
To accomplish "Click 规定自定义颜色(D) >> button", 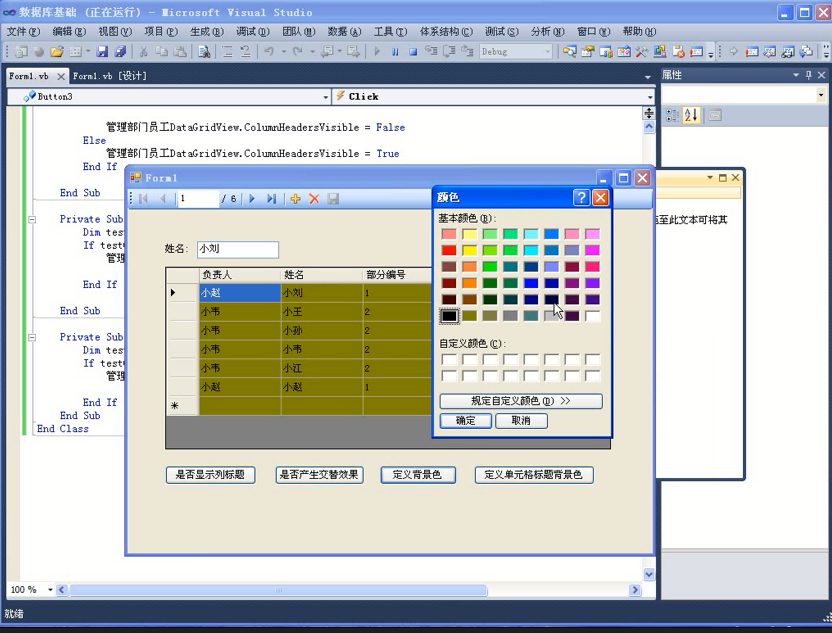I will click(521, 401).
